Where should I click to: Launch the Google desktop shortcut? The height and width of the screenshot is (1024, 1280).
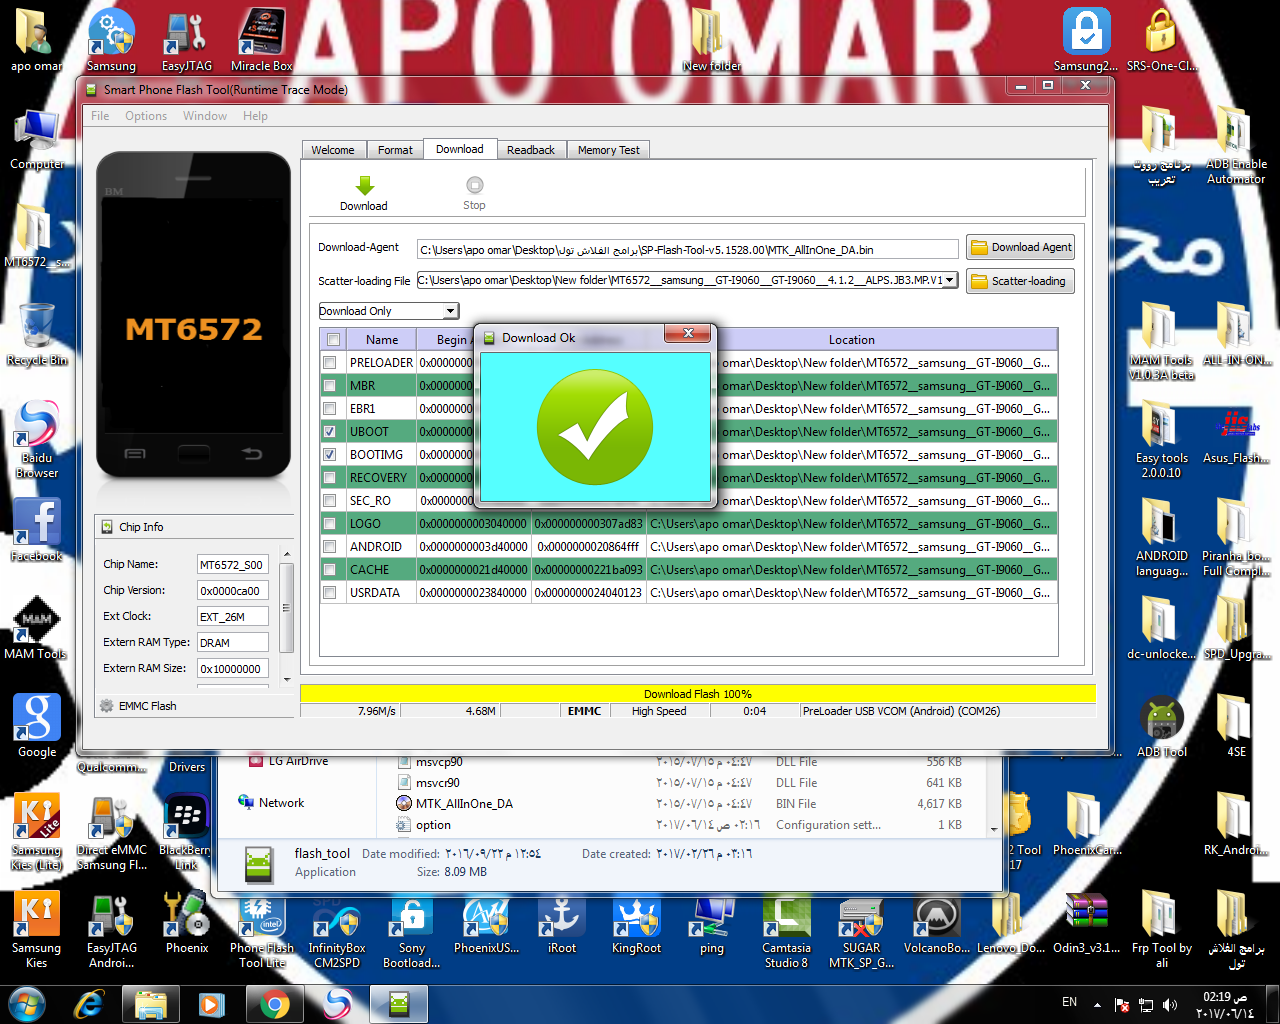(x=37, y=726)
